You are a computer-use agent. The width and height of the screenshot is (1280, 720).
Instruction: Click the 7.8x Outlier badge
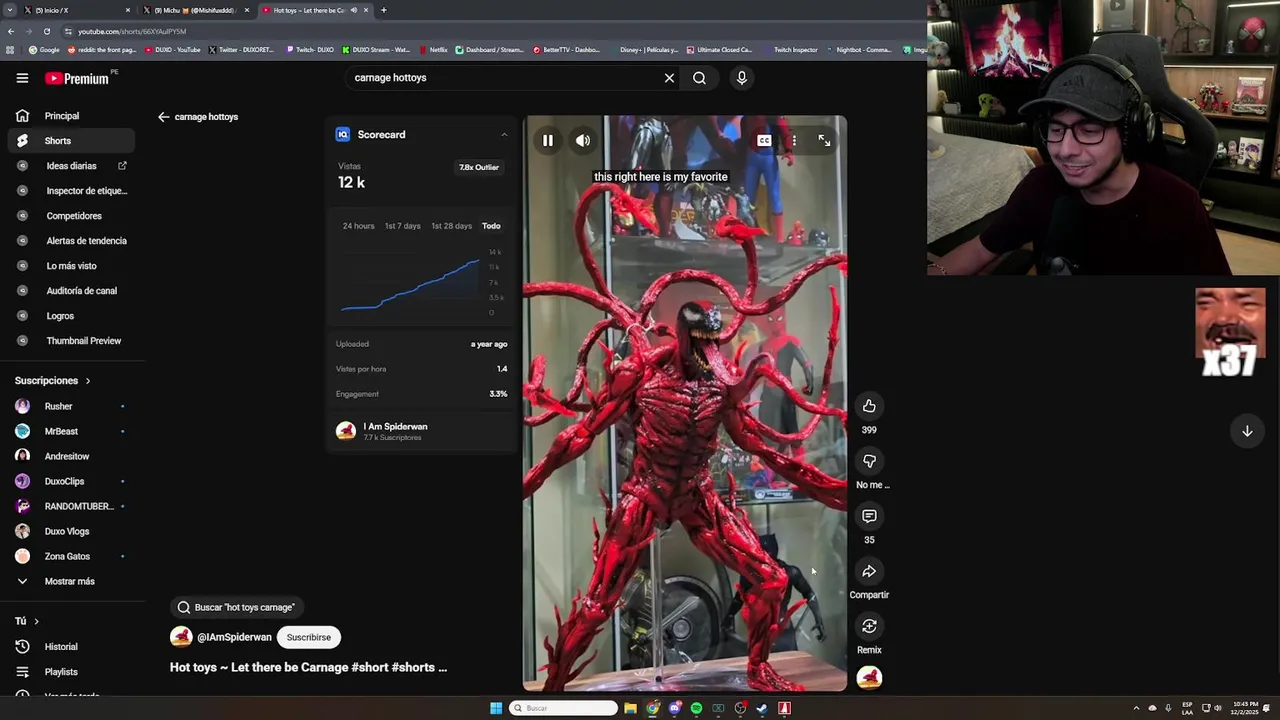point(479,167)
